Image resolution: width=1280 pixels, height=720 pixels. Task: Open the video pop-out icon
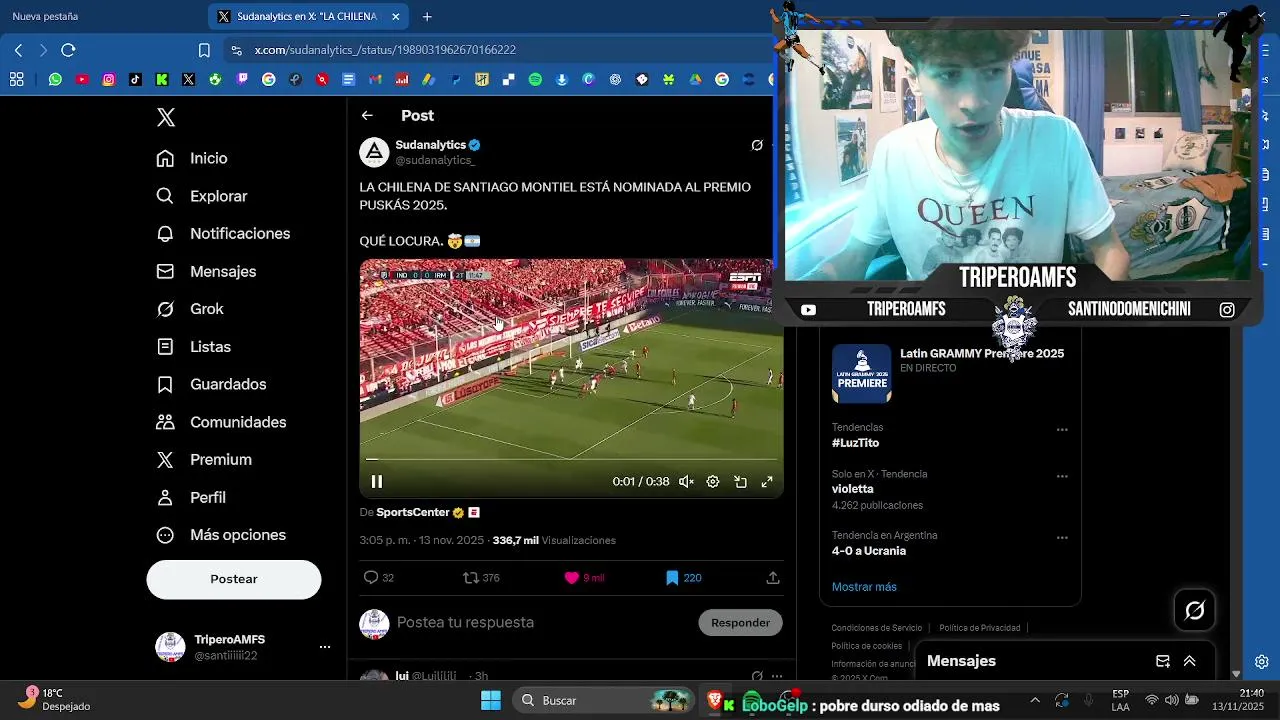click(x=740, y=482)
